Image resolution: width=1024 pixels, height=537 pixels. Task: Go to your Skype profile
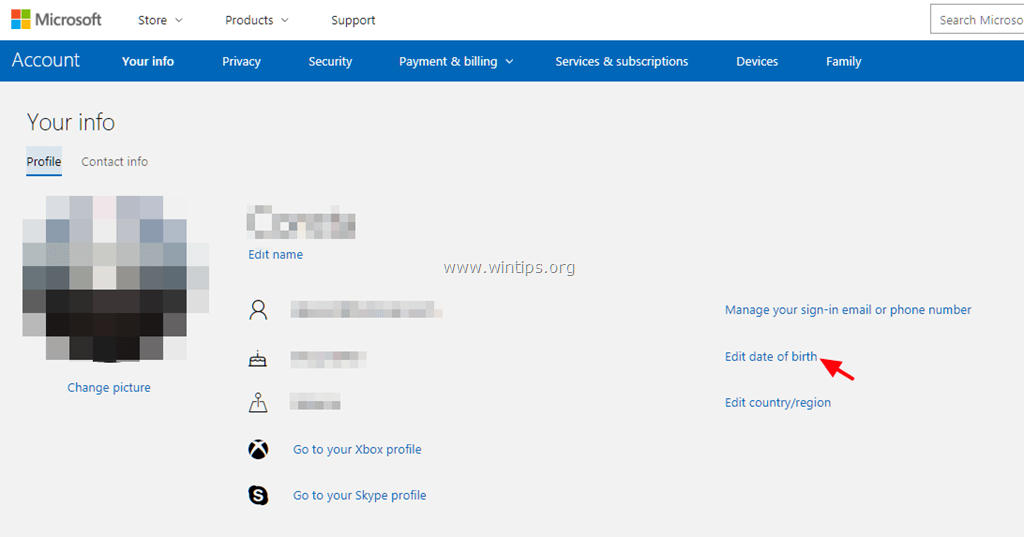(359, 495)
